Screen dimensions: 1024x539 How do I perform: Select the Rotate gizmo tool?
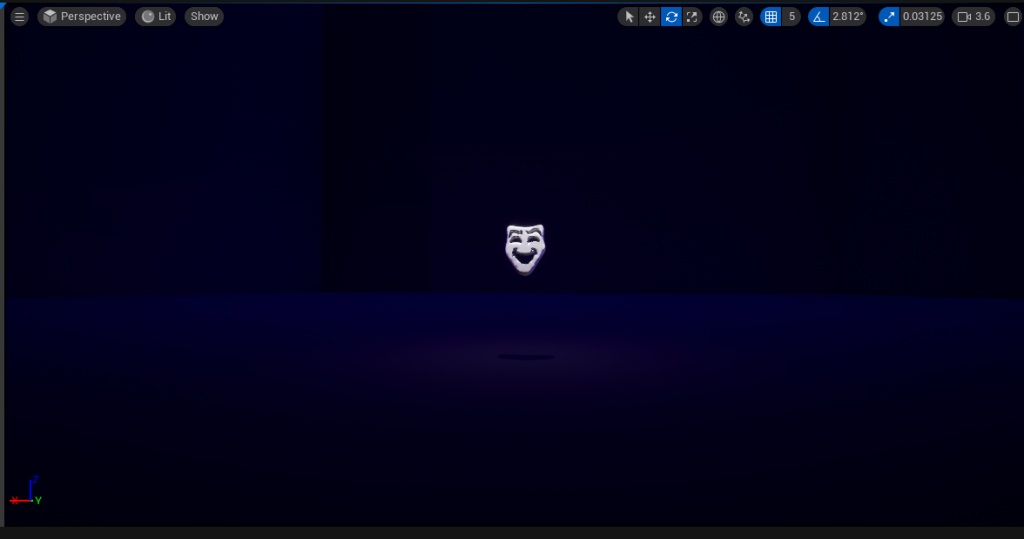coord(671,16)
